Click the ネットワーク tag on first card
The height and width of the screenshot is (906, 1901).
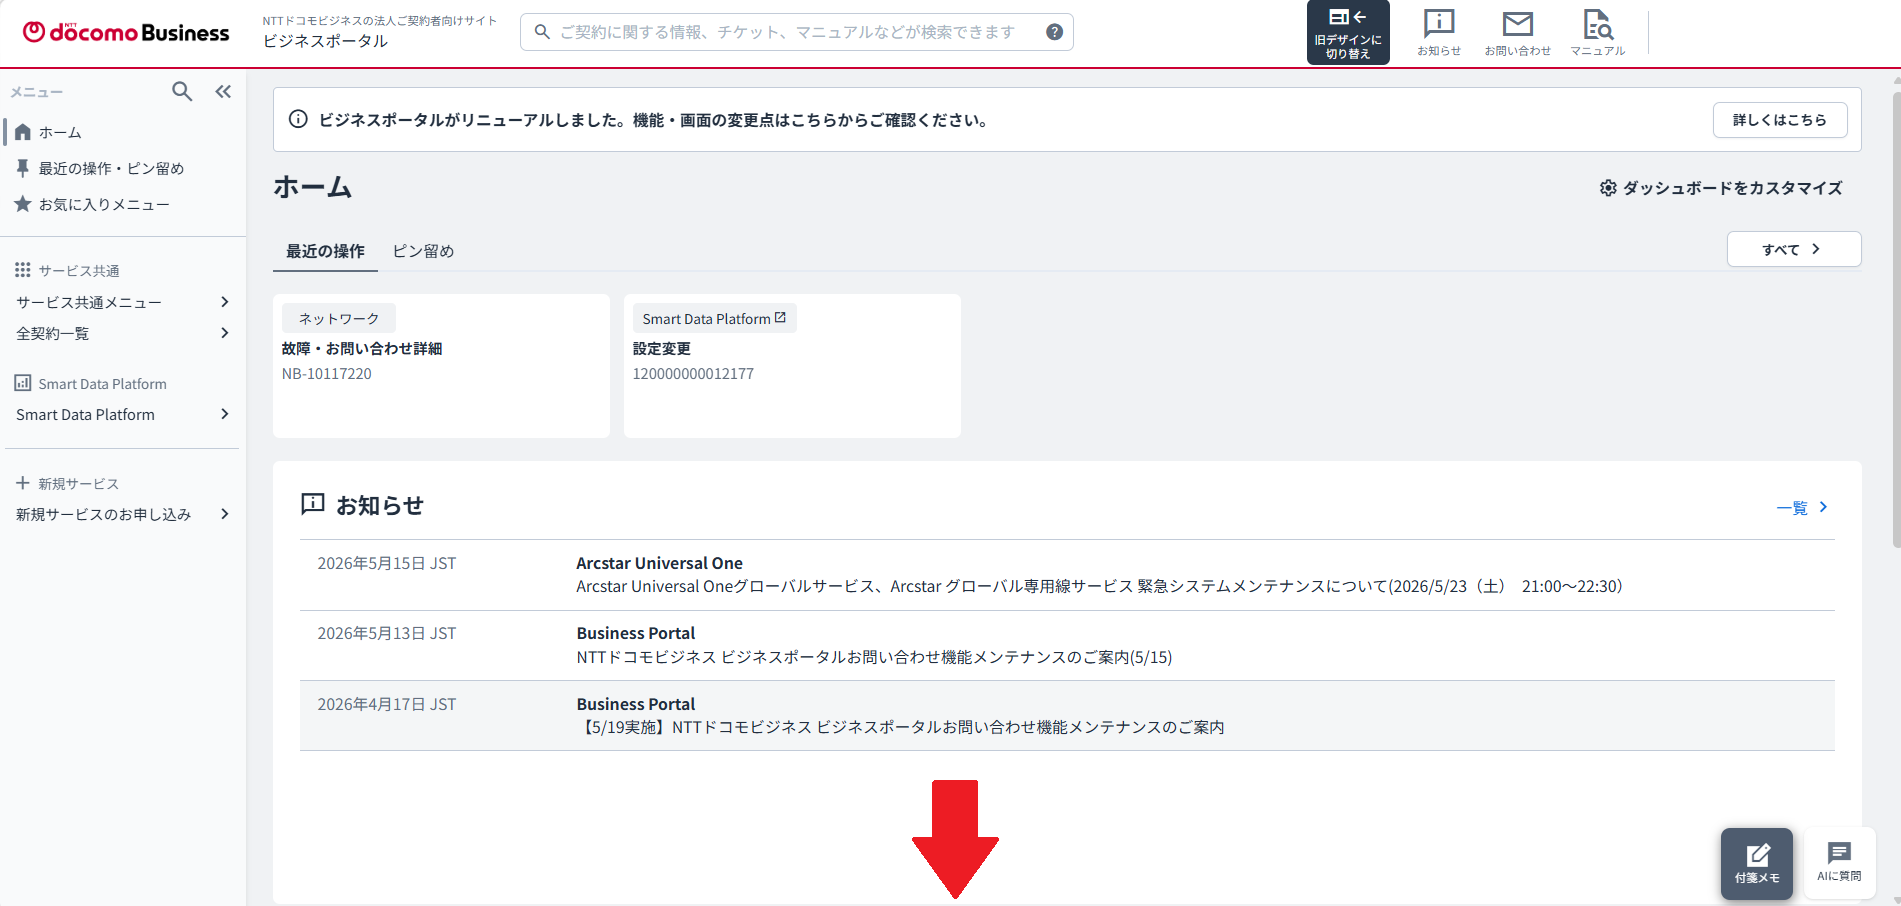(x=339, y=318)
